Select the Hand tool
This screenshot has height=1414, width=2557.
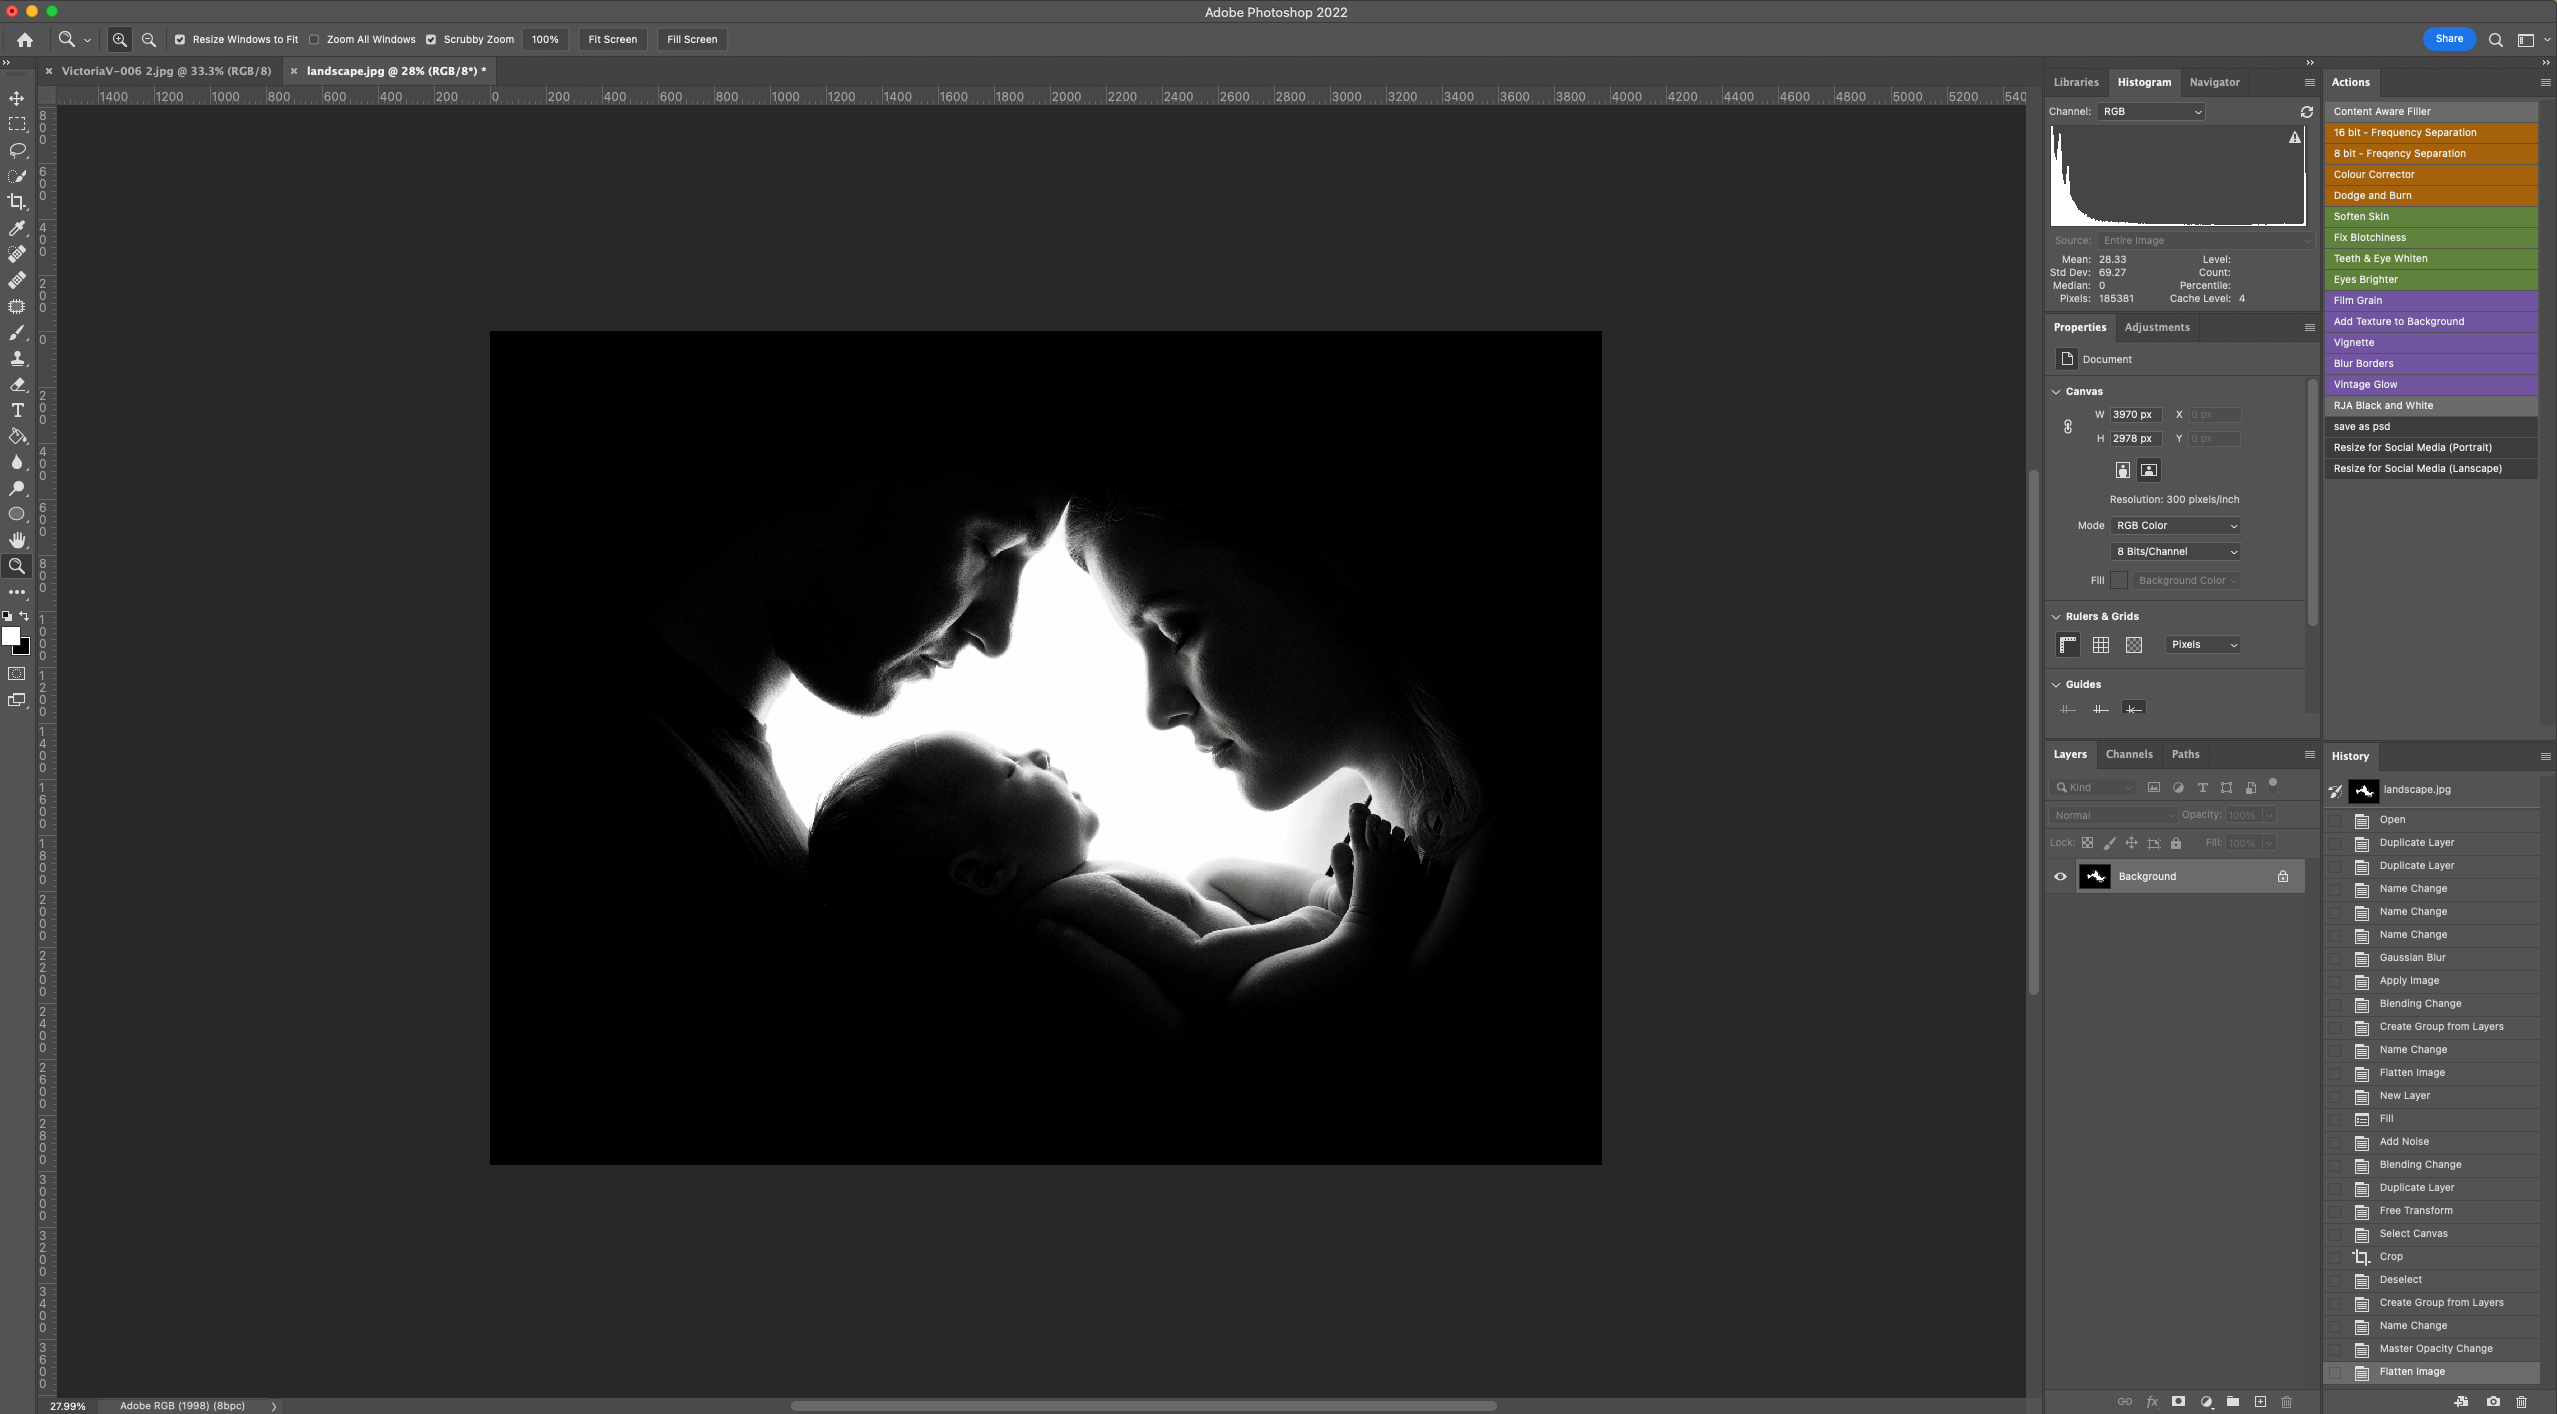pyautogui.click(x=17, y=540)
